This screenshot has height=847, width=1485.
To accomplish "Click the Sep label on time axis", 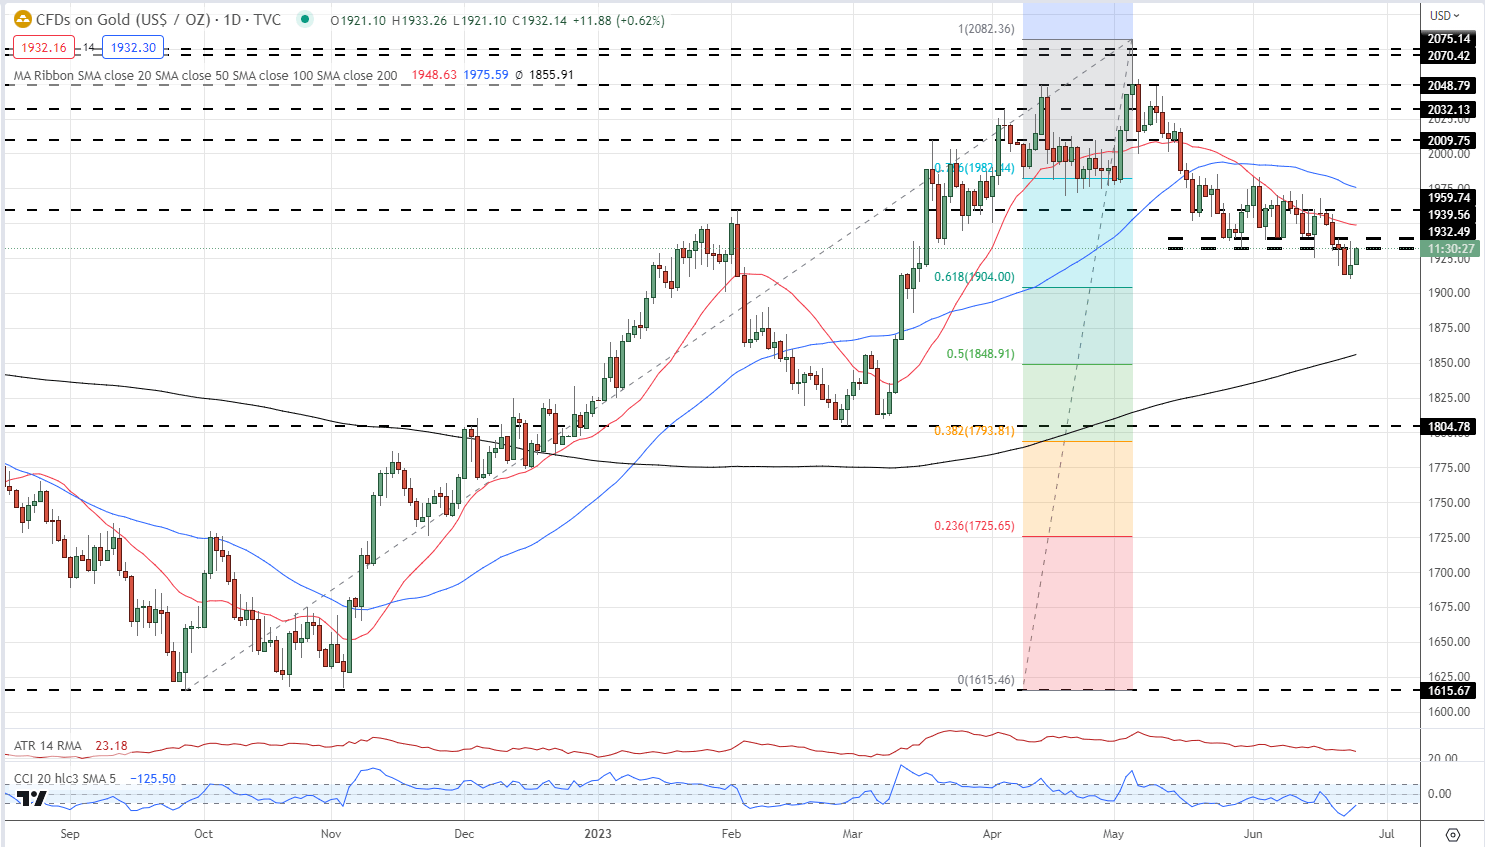I will pyautogui.click(x=69, y=834).
